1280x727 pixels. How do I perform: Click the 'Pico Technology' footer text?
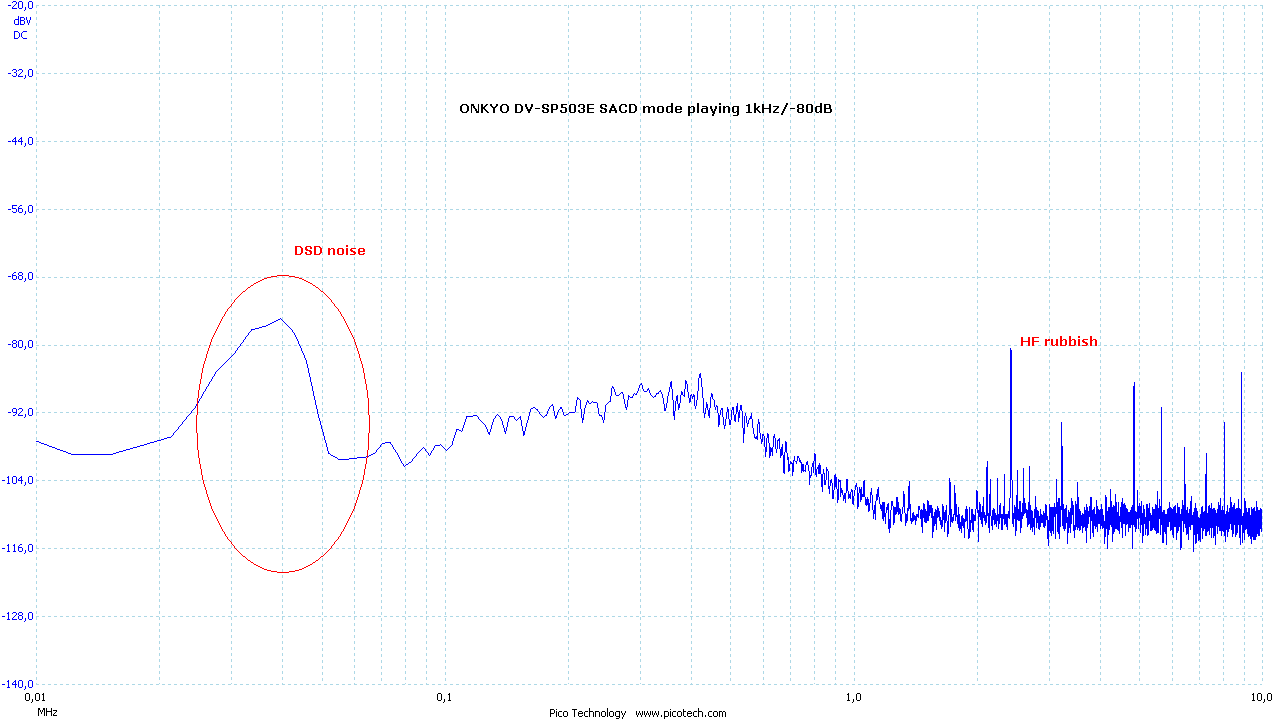[x=588, y=713]
